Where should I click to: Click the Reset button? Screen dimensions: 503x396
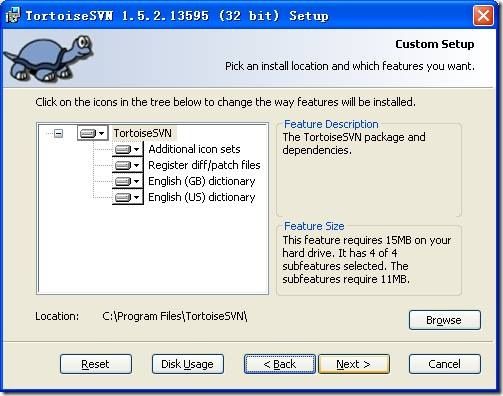coord(96,364)
